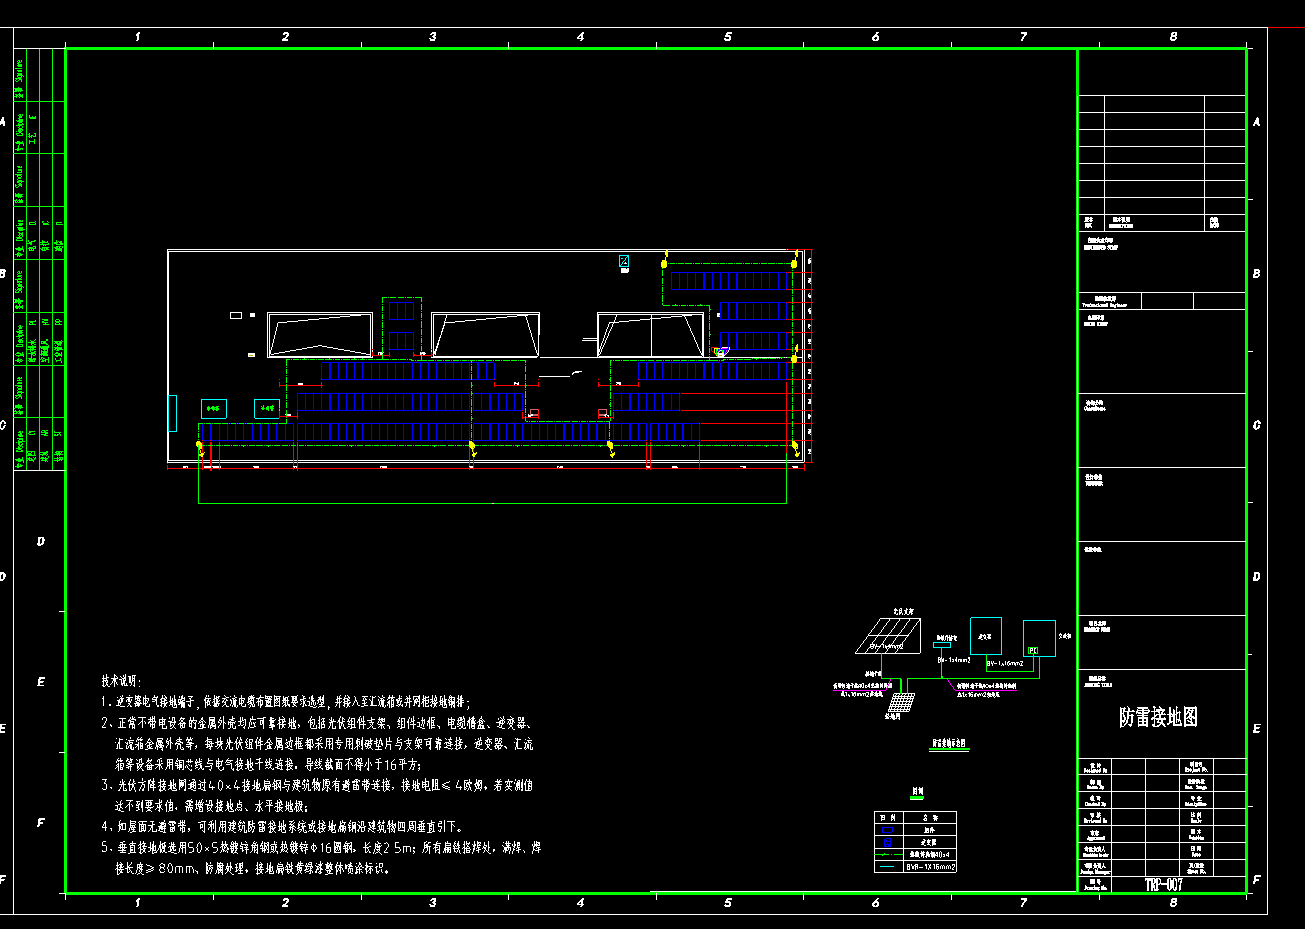This screenshot has height=929, width=1305.
Task: Click column number 6 on bottom border
Action: [x=876, y=902]
